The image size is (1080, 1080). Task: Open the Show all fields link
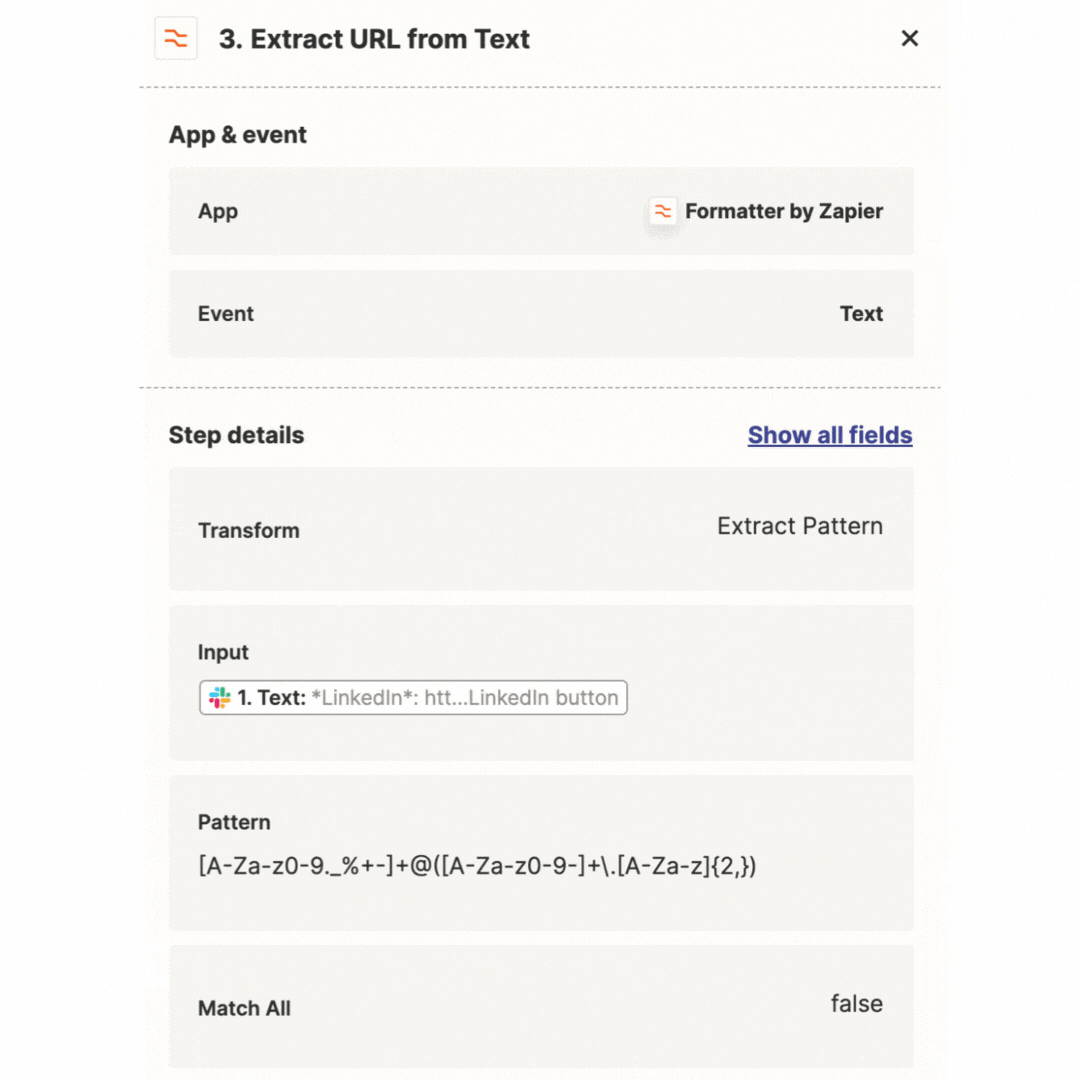click(x=829, y=435)
